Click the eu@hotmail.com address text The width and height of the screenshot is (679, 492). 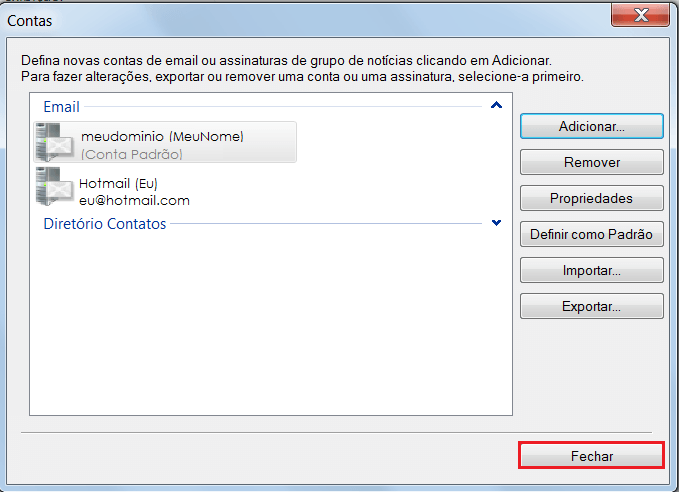(134, 200)
